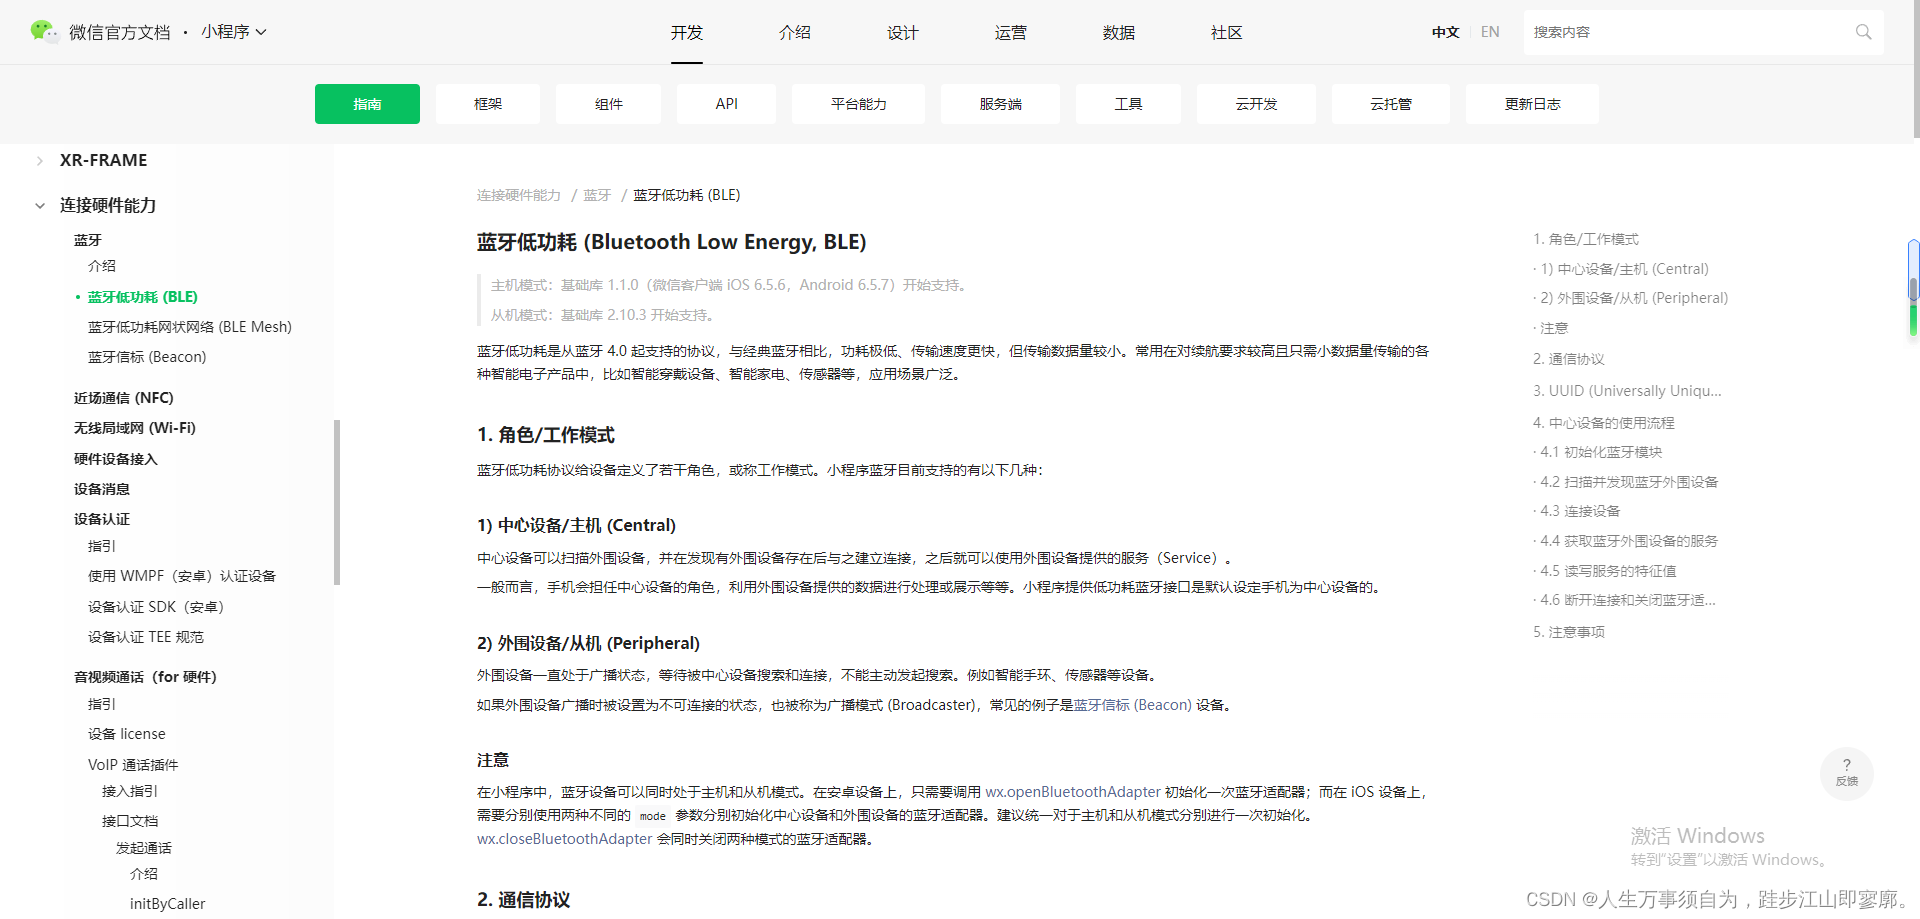Image resolution: width=1920 pixels, height=919 pixels.
Task: Jump to 1) 中心设备/主机 (Central) outline entry
Action: pyautogui.click(x=1625, y=269)
